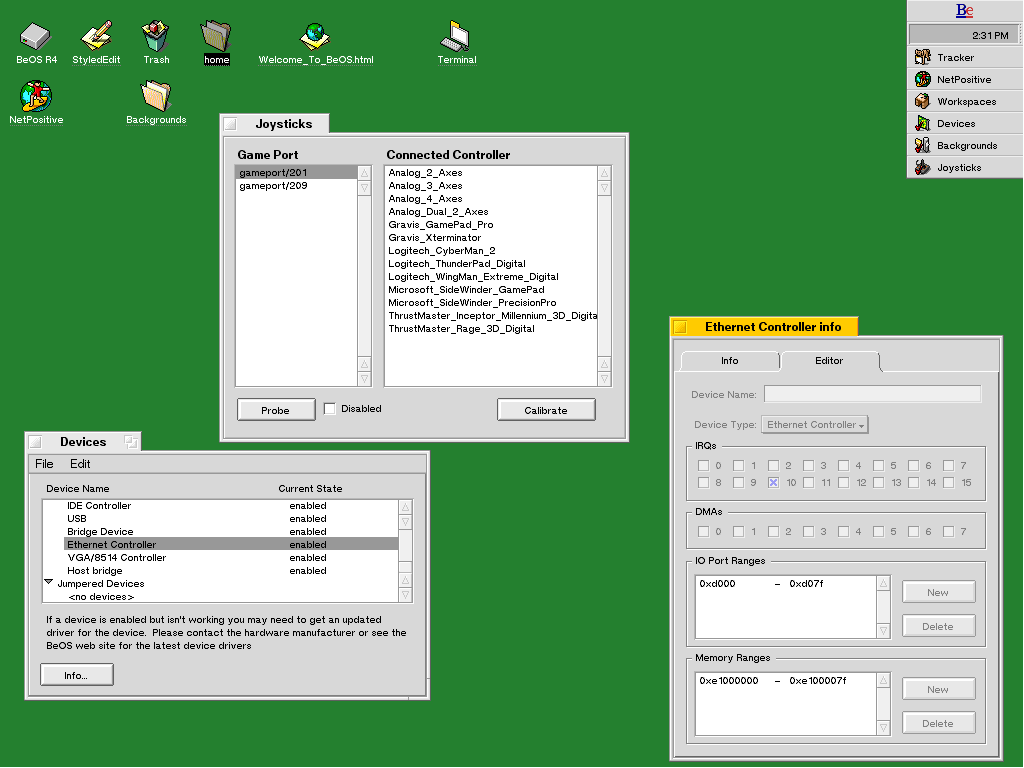Select NetPositive in the Deskbar
The width and height of the screenshot is (1024, 768).
tap(965, 80)
